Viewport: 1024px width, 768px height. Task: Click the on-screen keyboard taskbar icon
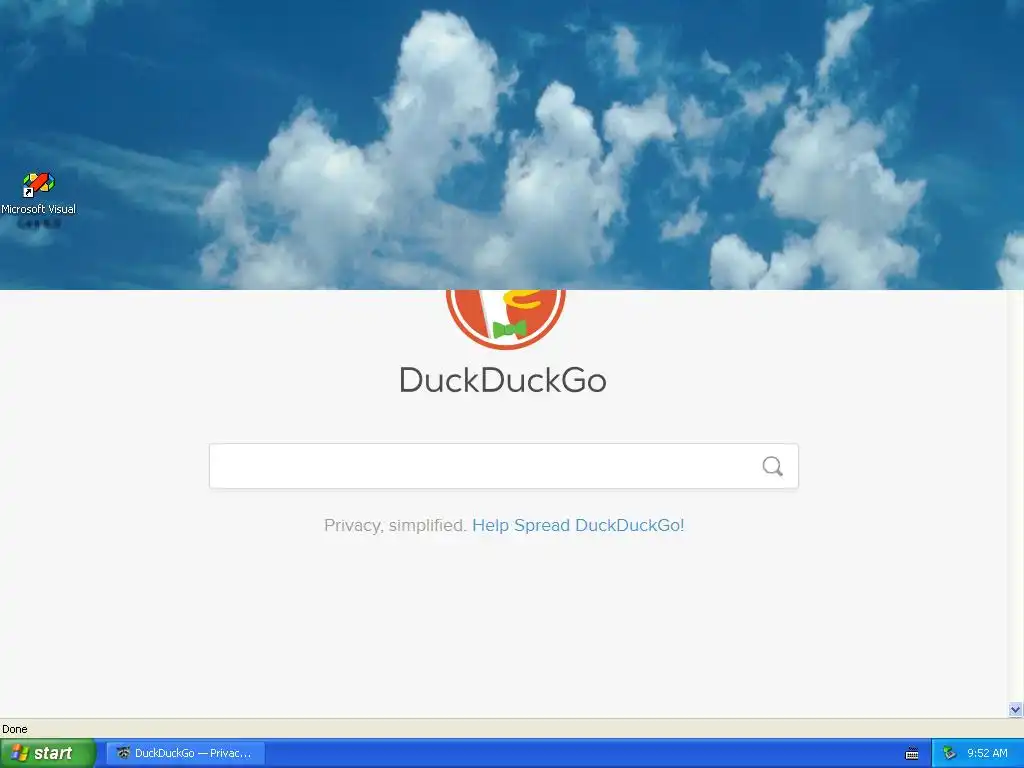coord(912,754)
